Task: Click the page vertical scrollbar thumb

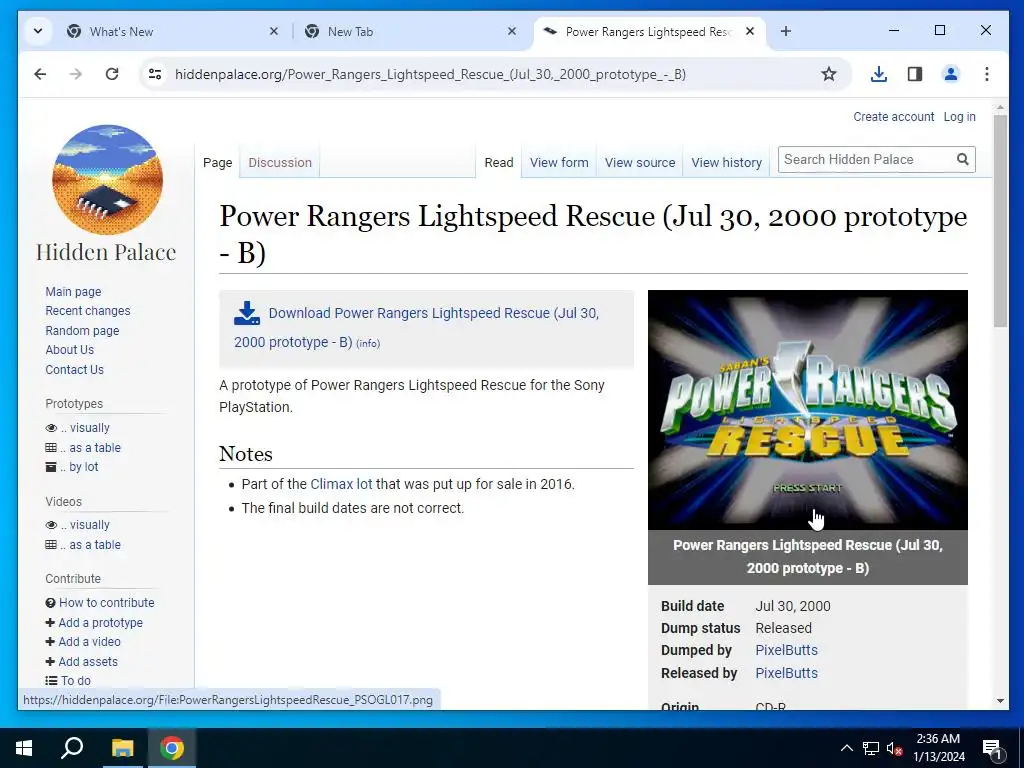Action: [x=1000, y=222]
